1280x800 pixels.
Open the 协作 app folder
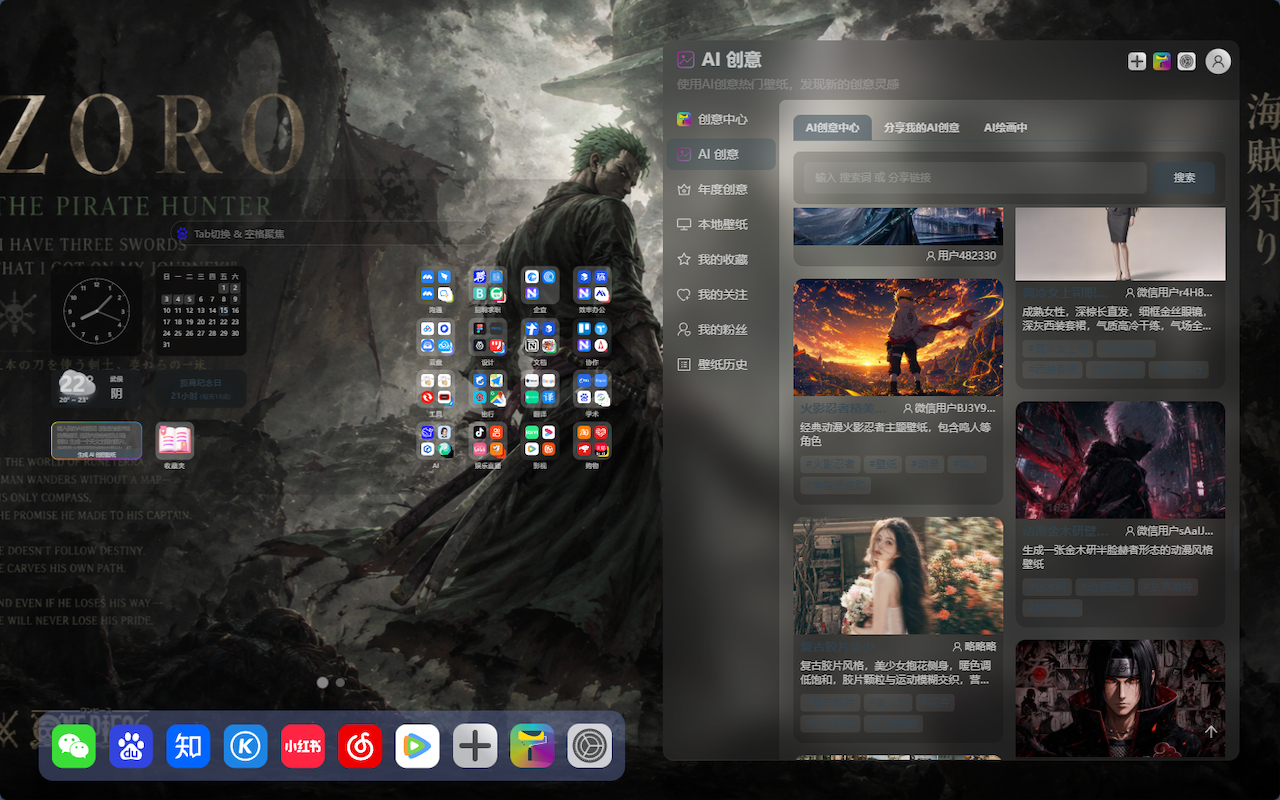pos(592,337)
